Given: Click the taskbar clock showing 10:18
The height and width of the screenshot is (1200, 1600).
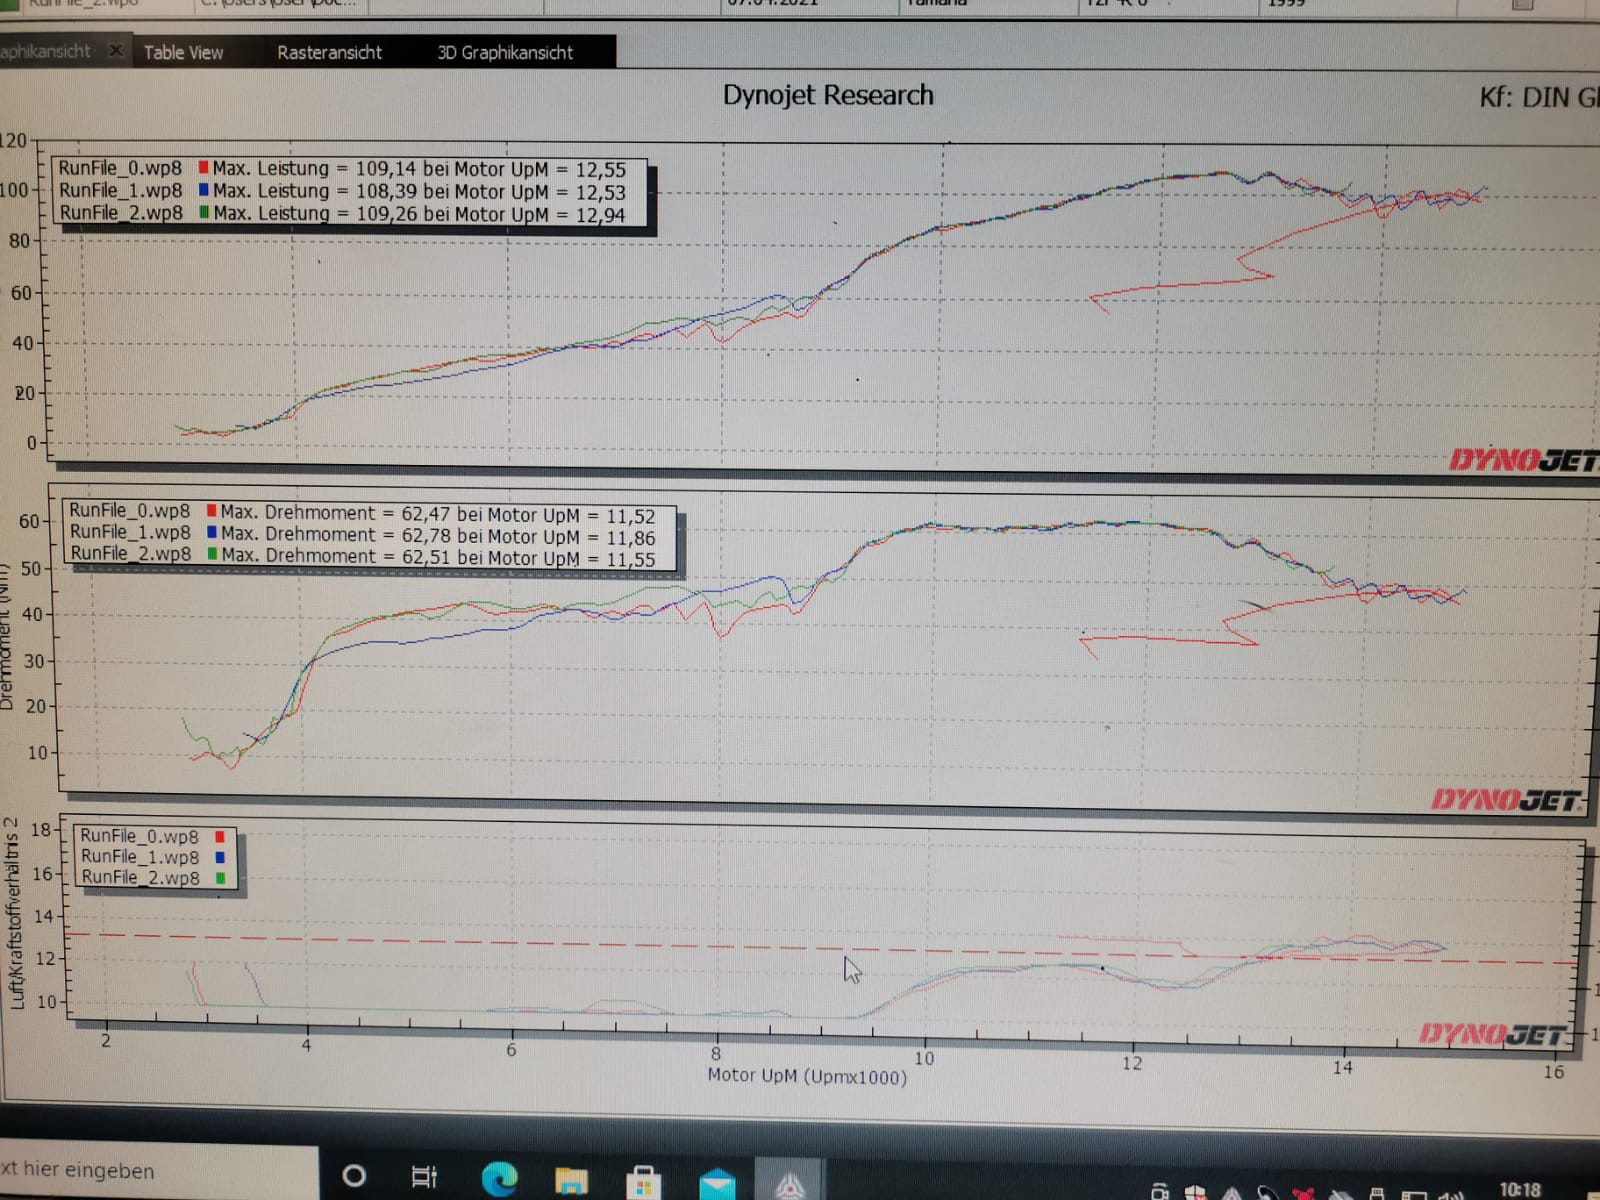Looking at the screenshot, I should (1519, 1189).
